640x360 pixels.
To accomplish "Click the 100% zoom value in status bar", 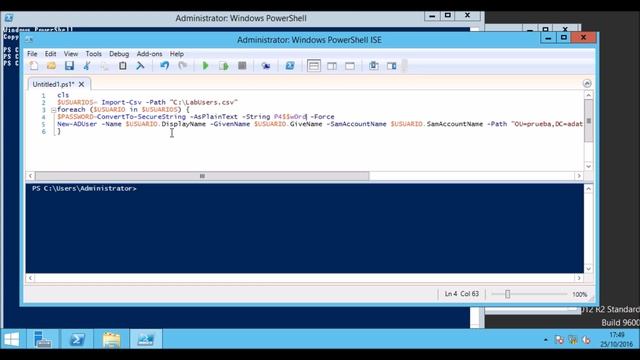I will (x=579, y=294).
